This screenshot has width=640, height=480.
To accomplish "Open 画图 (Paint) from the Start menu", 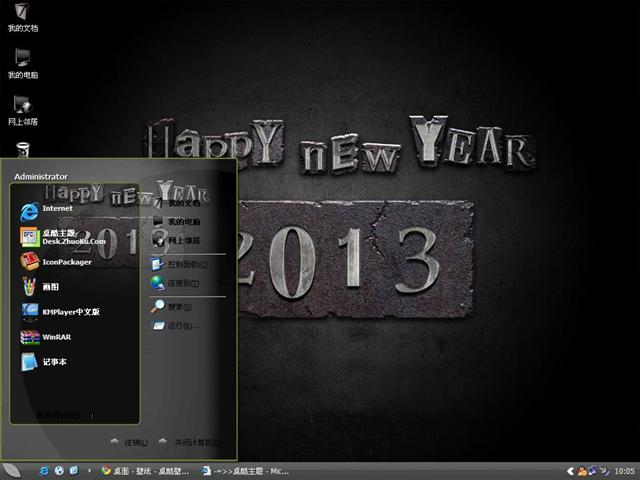I will (x=52, y=287).
